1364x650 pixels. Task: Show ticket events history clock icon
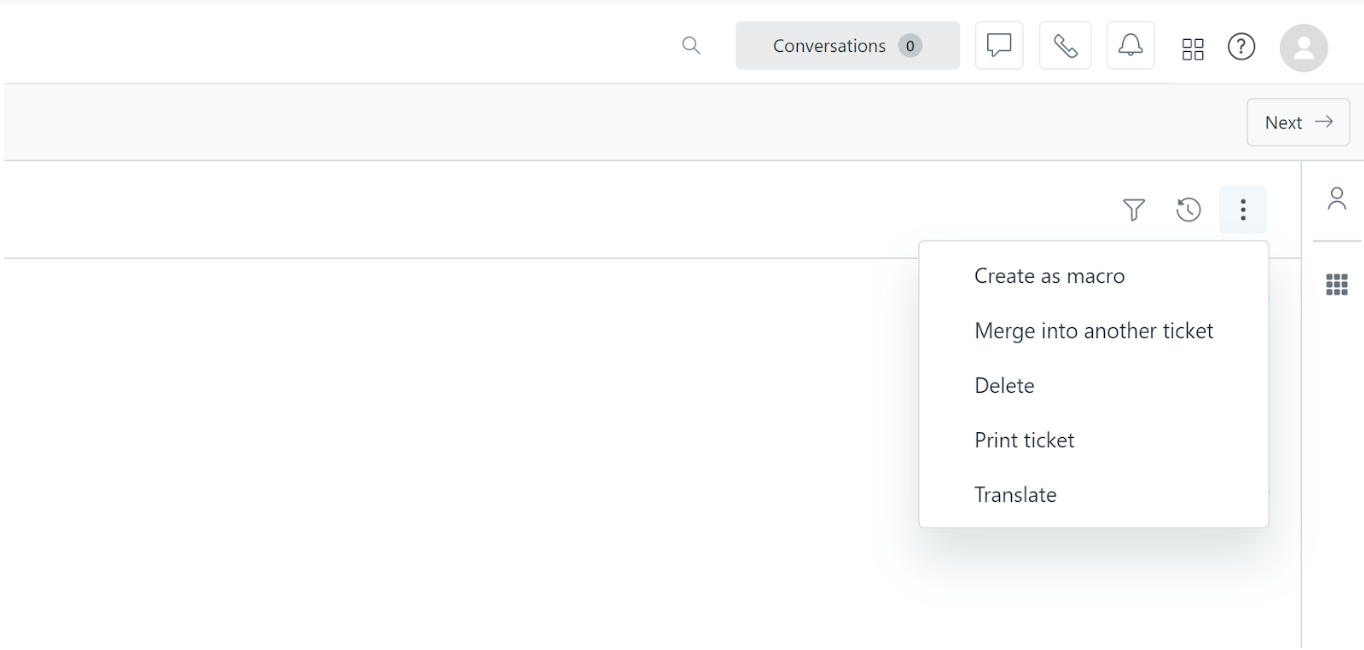tap(1188, 210)
